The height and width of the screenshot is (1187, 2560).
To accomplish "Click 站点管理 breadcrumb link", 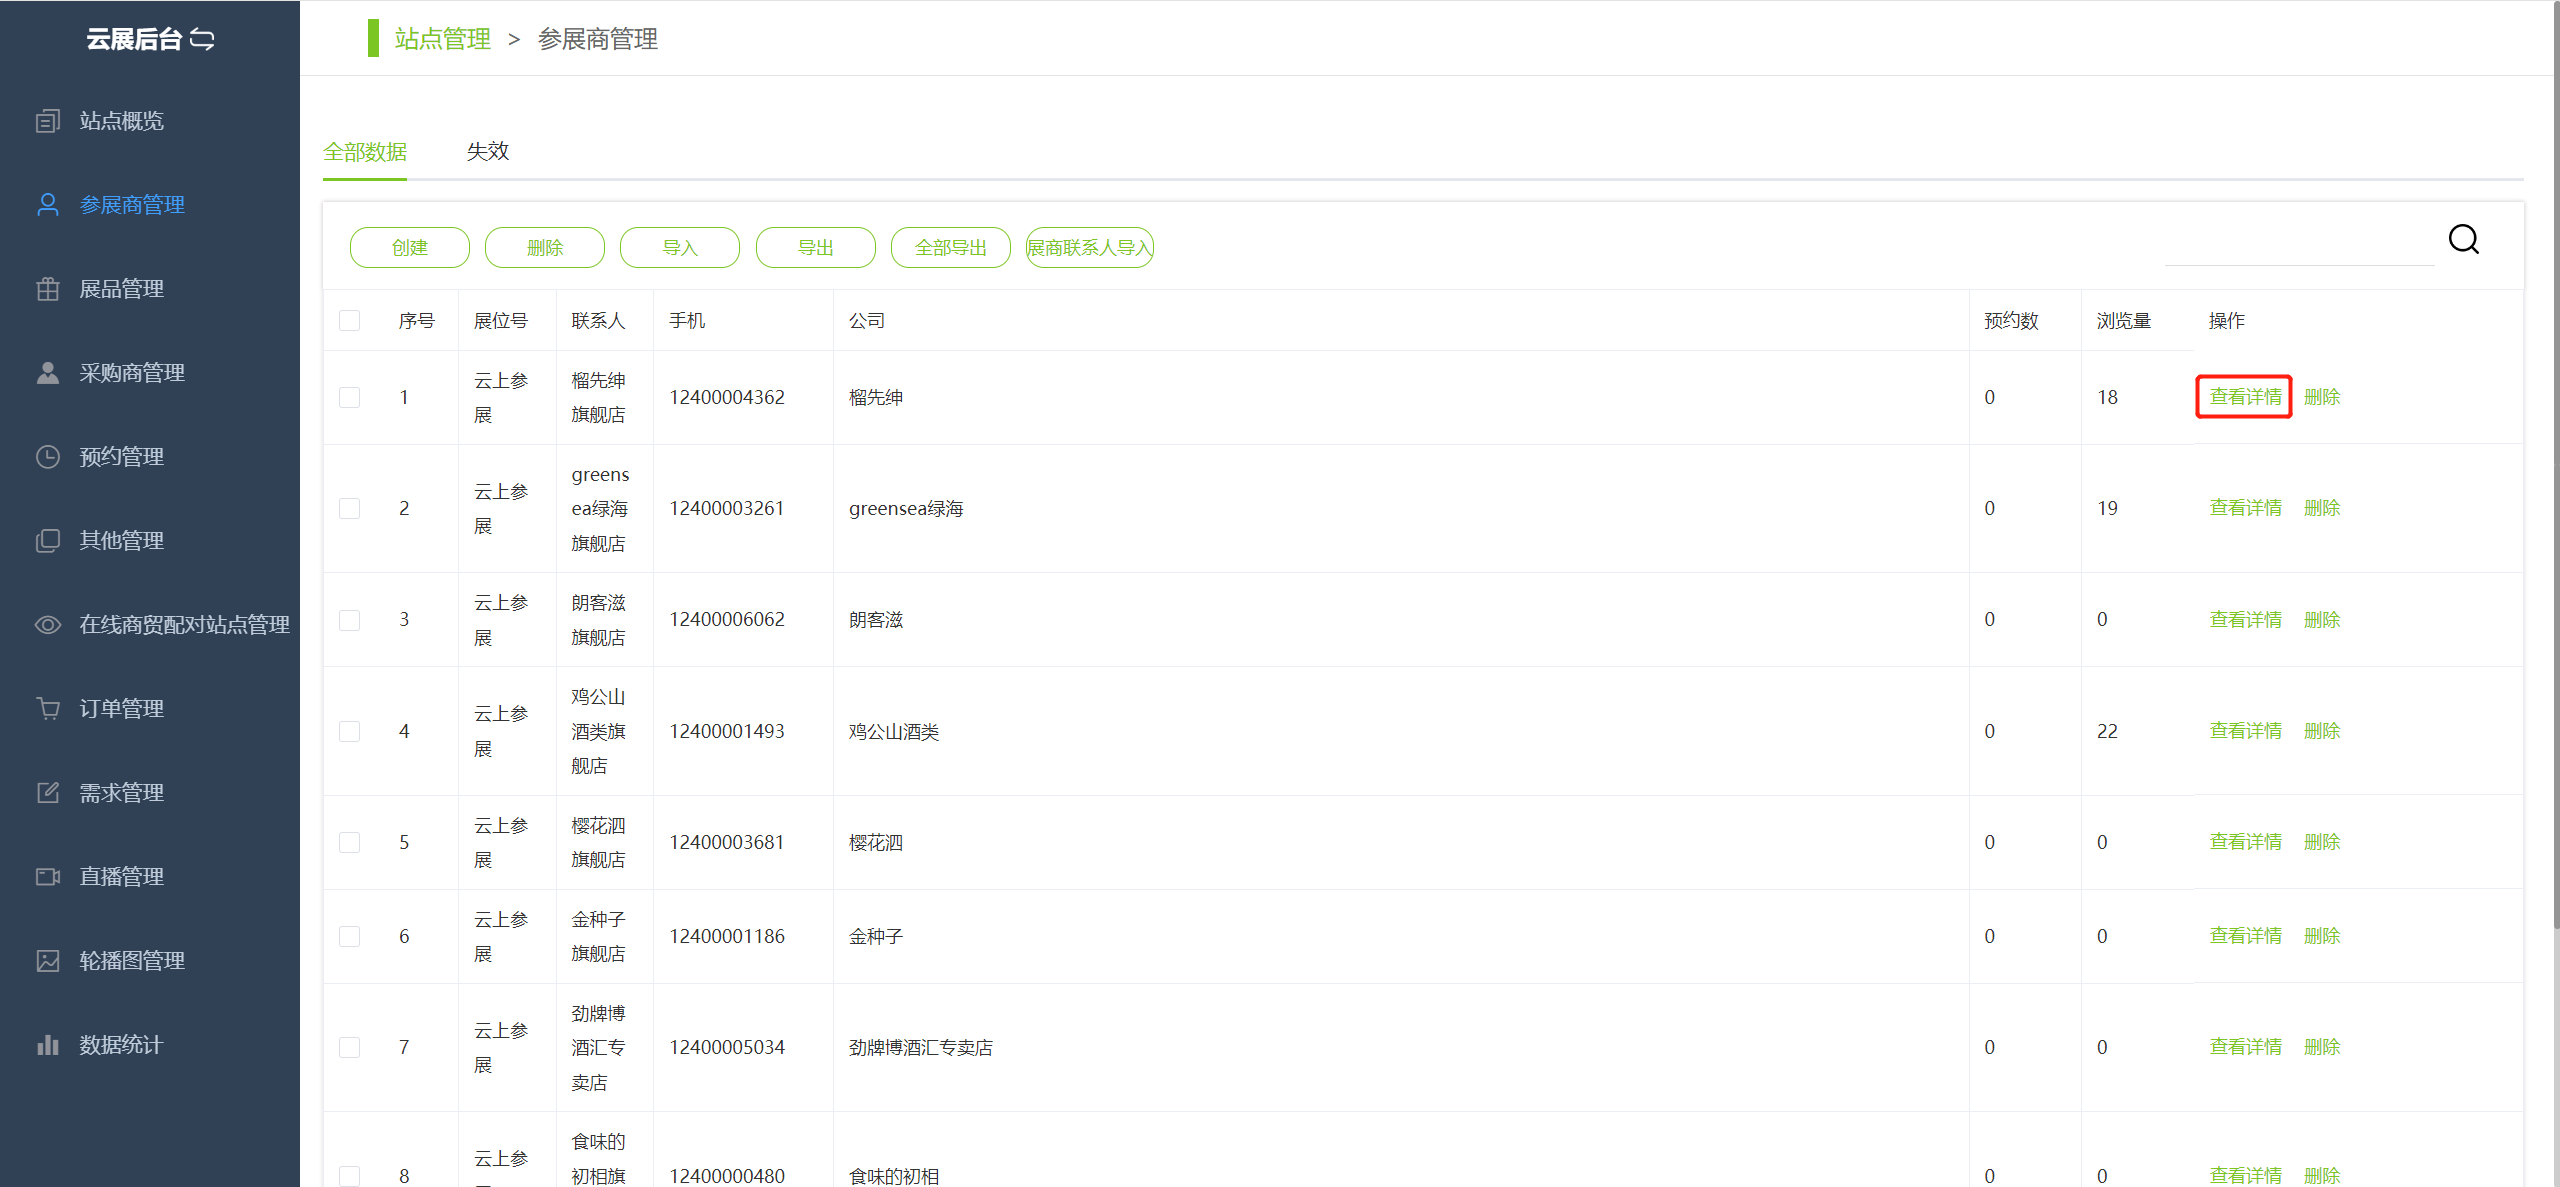I will pos(442,39).
